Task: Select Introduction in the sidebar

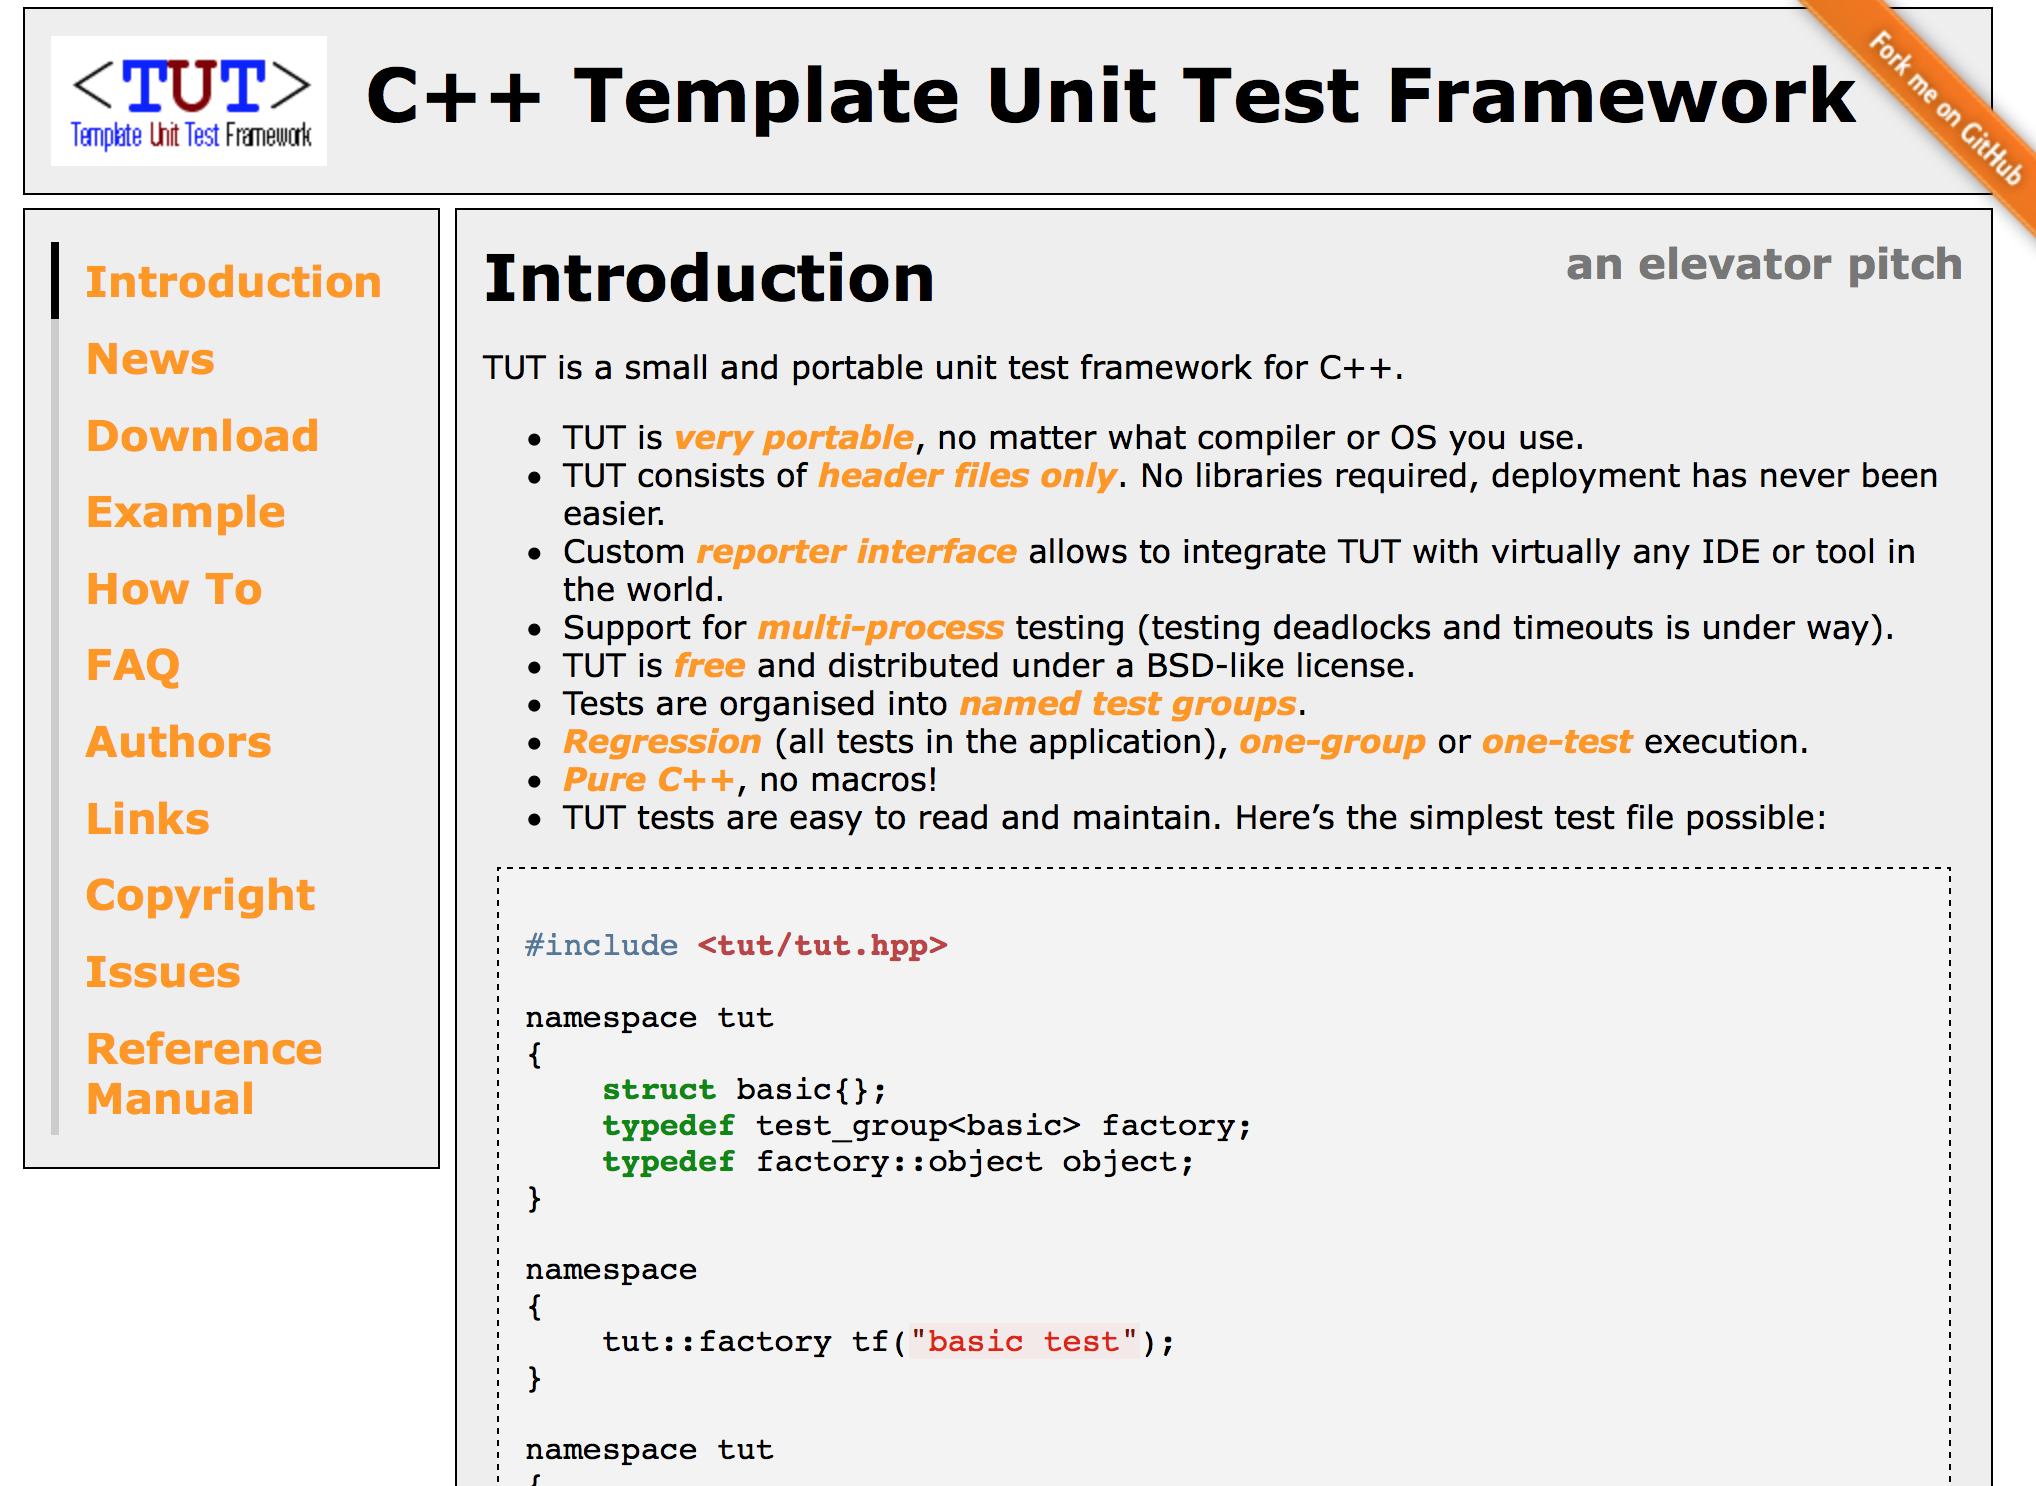Action: 233,281
